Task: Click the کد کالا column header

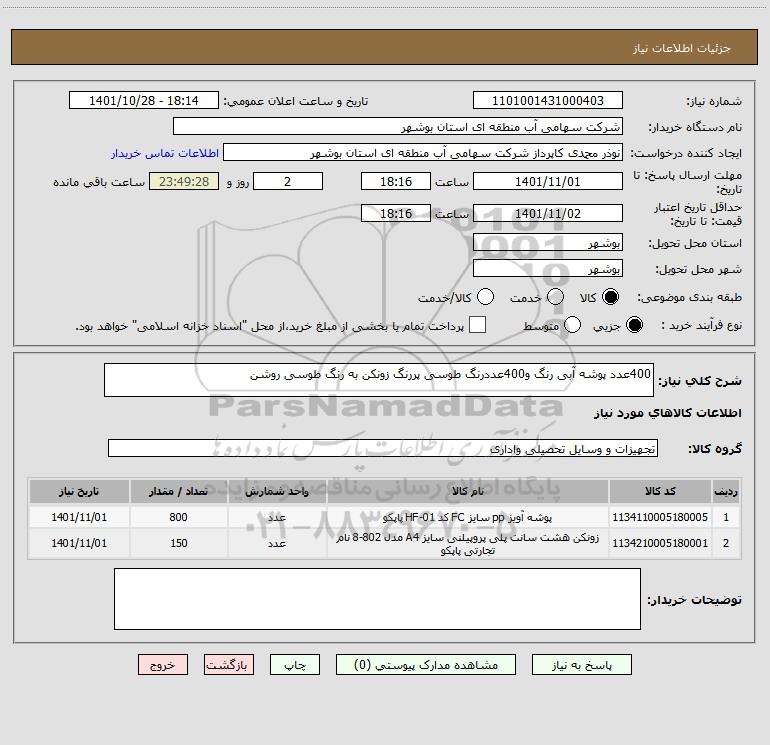Action: (x=660, y=491)
